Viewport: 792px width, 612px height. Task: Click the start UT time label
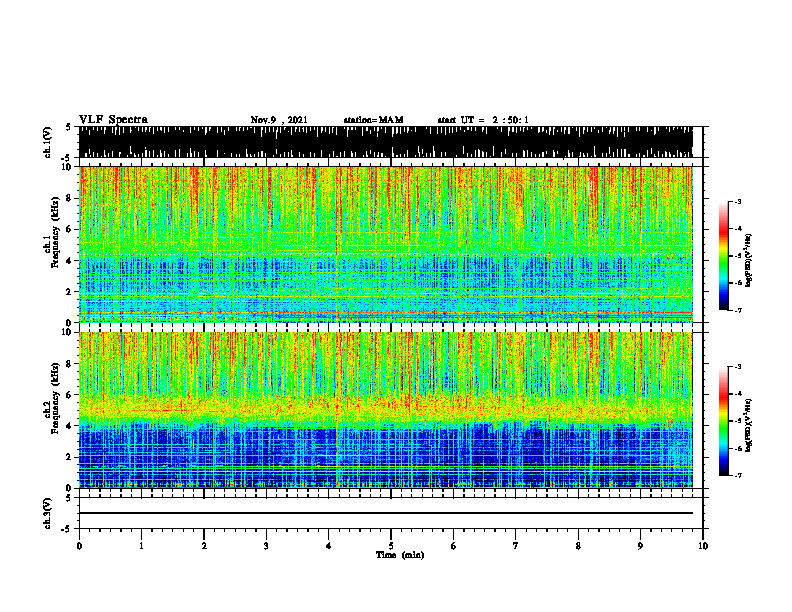coord(483,120)
